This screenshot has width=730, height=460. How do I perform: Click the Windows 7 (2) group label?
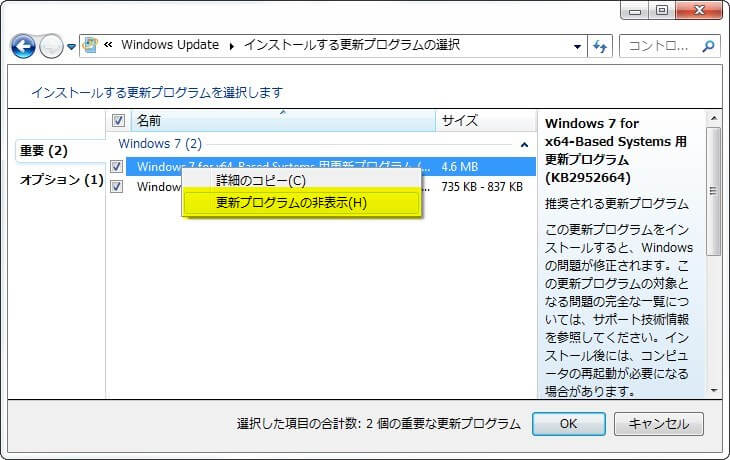point(160,143)
